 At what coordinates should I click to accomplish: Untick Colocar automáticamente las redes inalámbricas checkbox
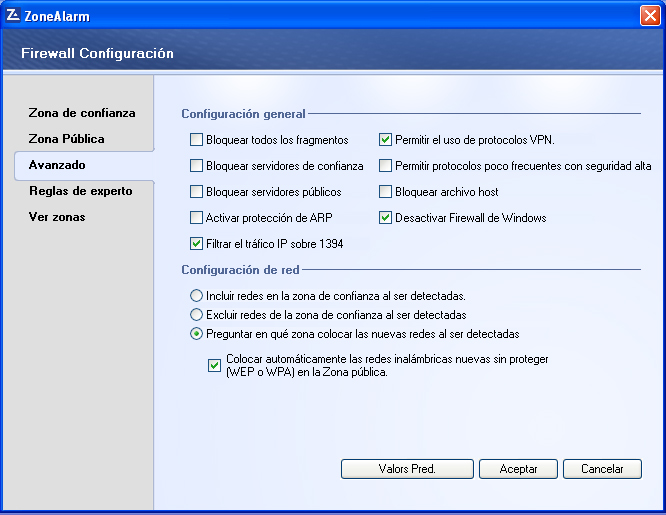tap(214, 365)
